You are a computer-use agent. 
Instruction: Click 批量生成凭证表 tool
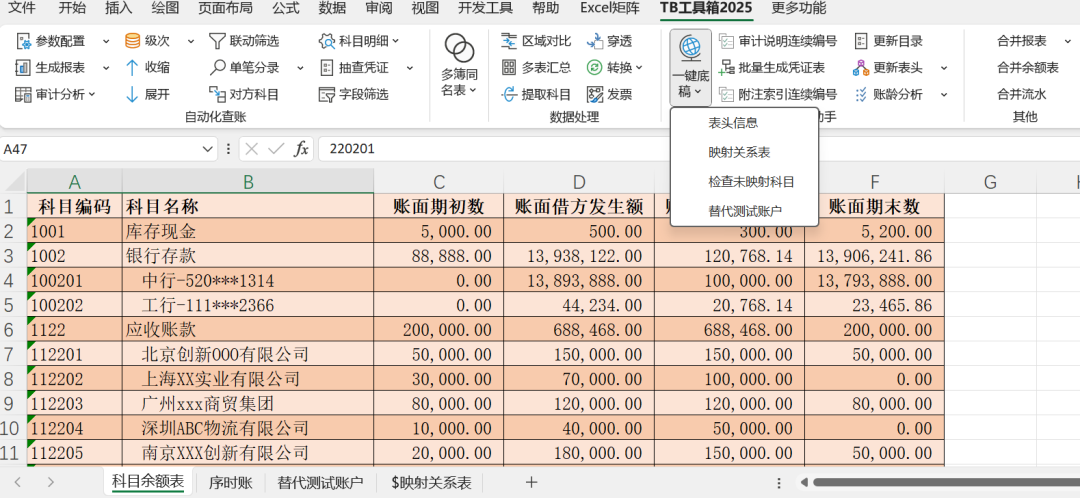(x=771, y=68)
